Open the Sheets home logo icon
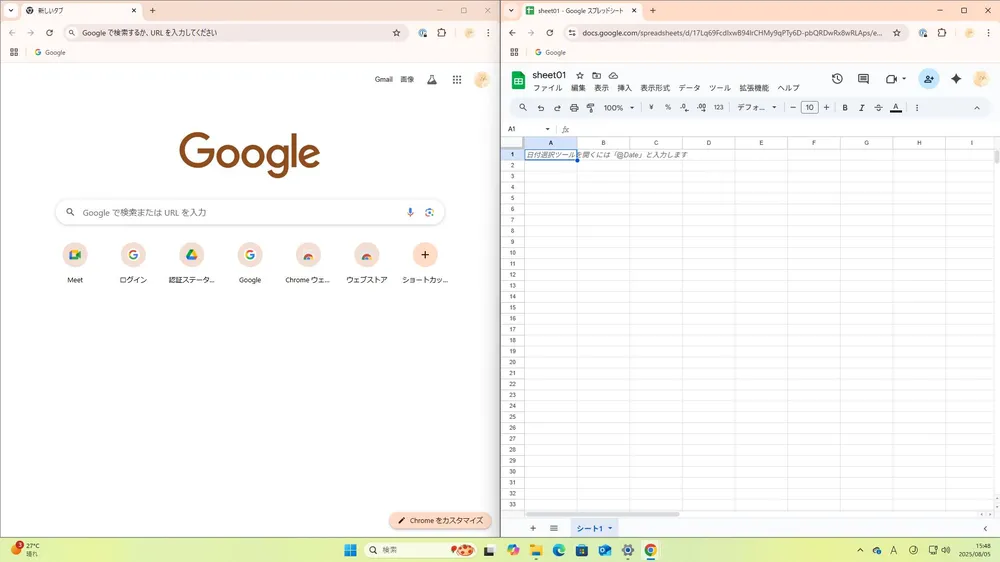This screenshot has height=562, width=1000. [518, 81]
